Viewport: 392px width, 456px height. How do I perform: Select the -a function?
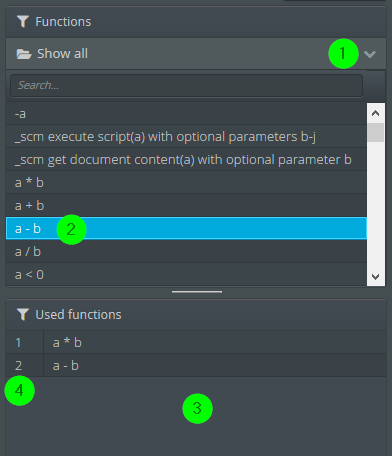click(186, 114)
